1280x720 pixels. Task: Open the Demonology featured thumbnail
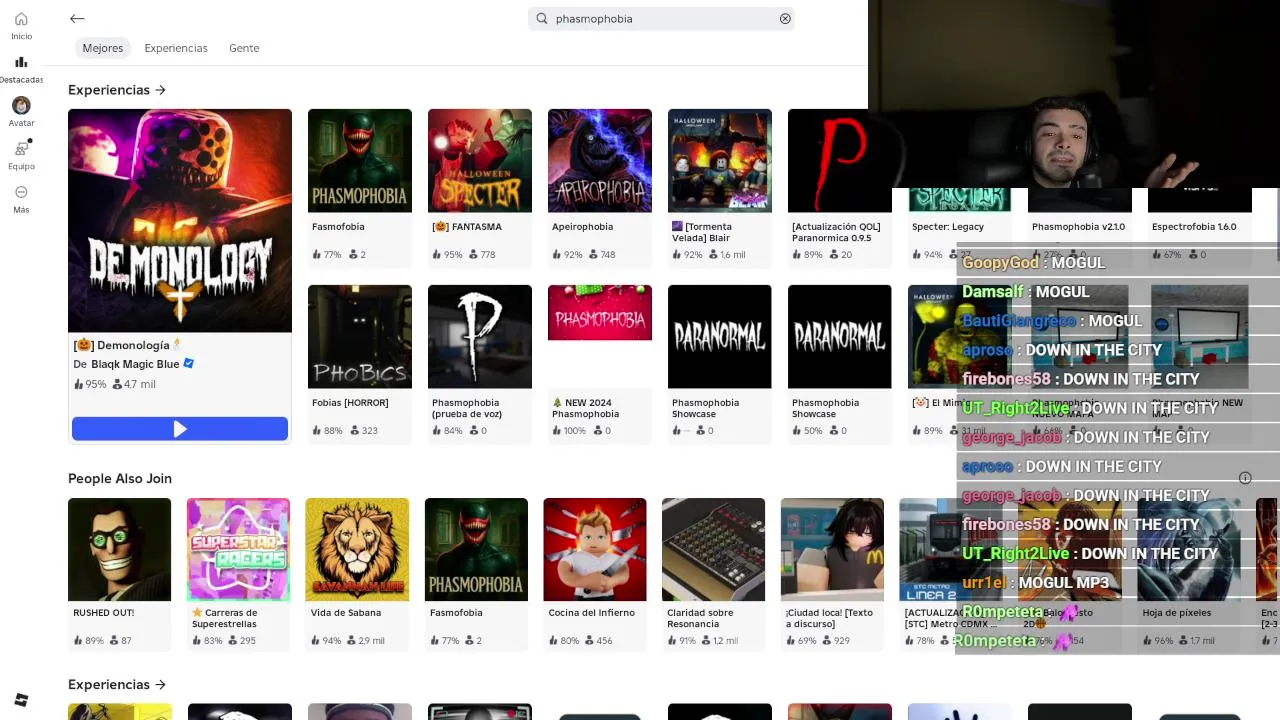pyautogui.click(x=180, y=220)
